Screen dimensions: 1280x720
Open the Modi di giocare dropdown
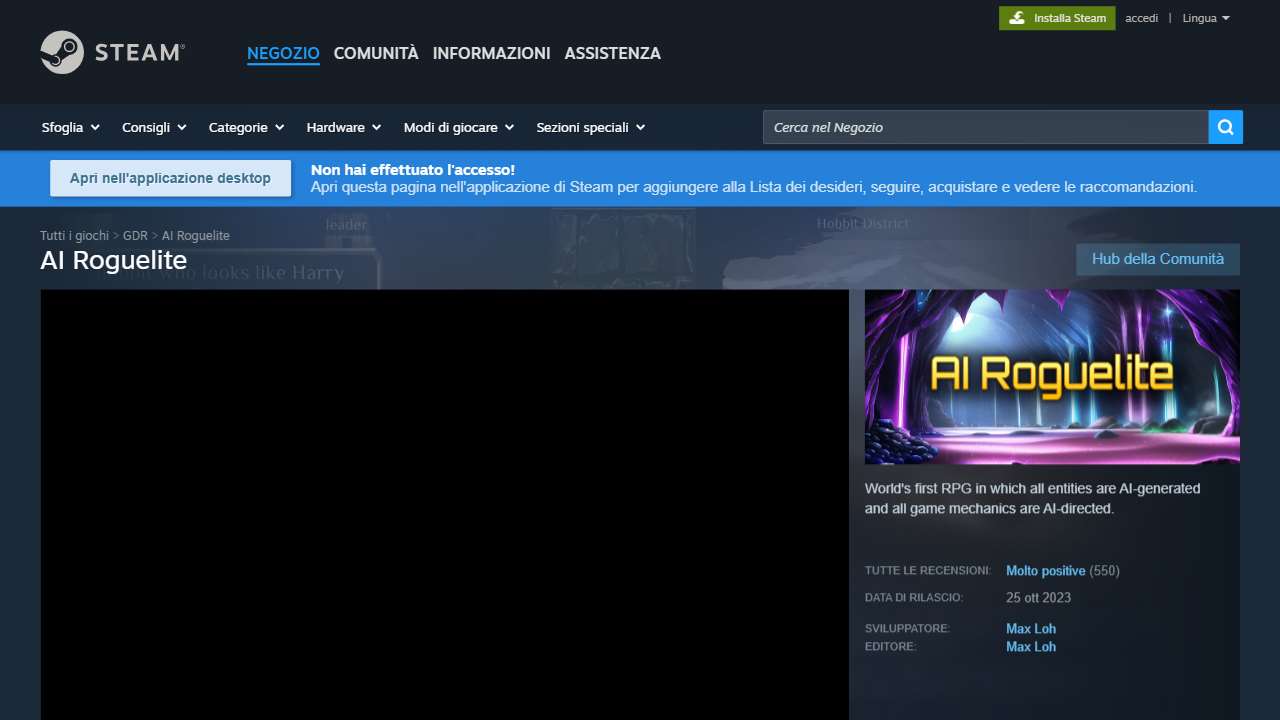[x=458, y=127]
